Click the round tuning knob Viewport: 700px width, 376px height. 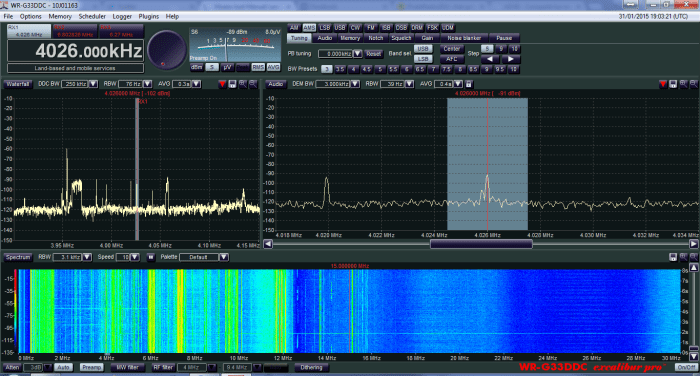[167, 50]
